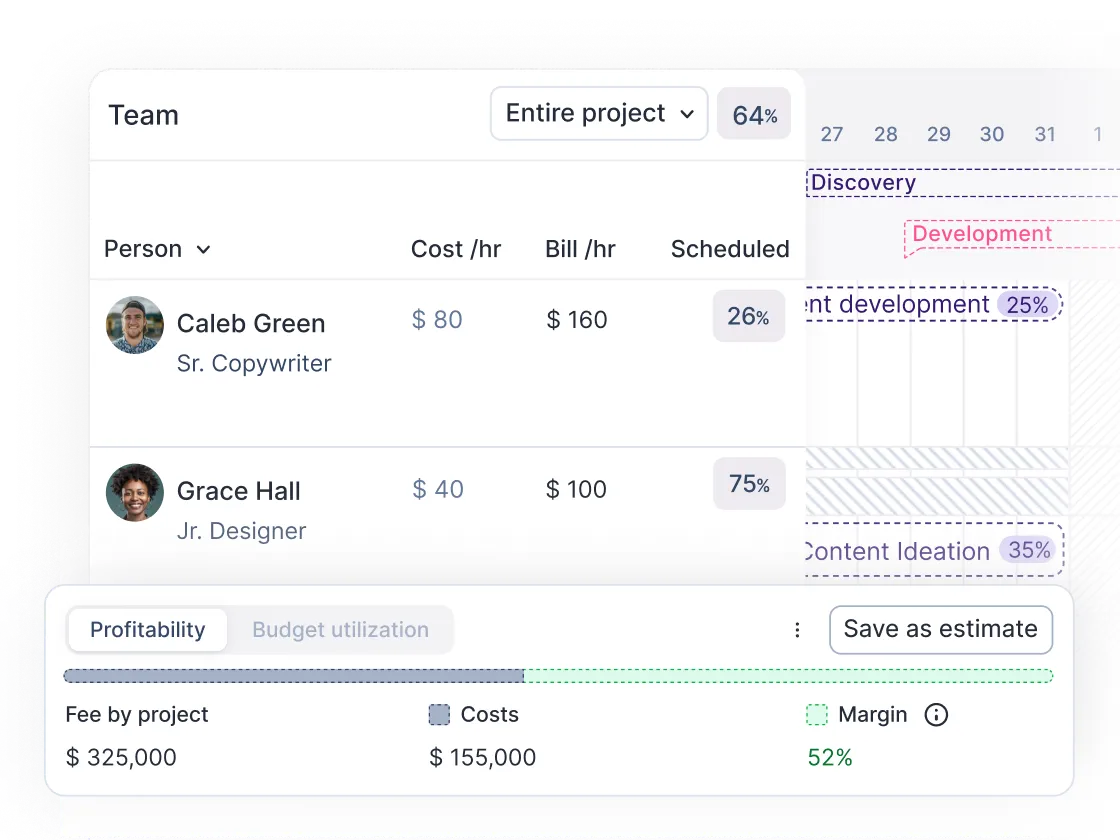Click Caleb Green's profile photo
Image resolution: width=1120 pixels, height=840 pixels.
[135, 324]
